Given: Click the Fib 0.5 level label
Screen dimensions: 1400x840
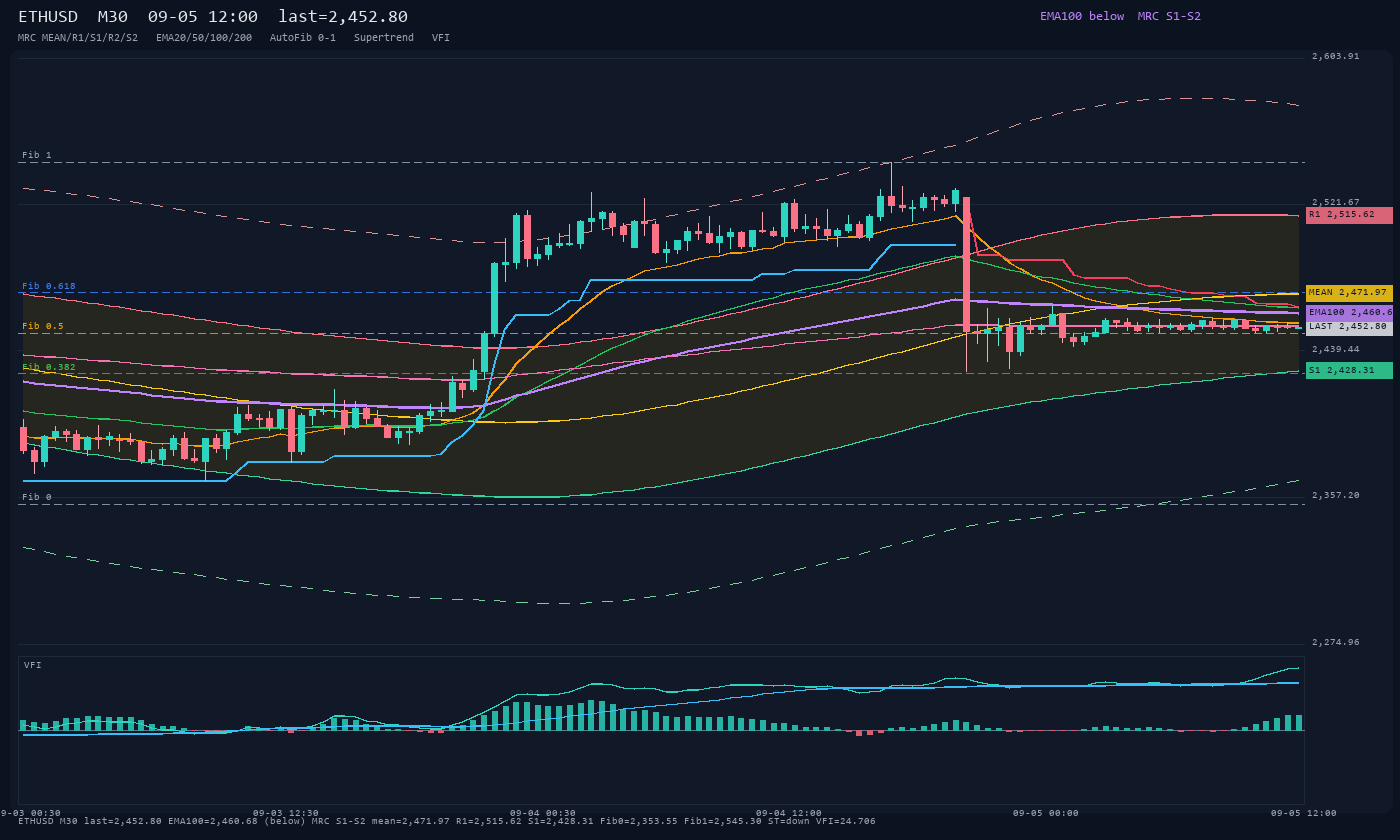Looking at the screenshot, I should click(x=43, y=327).
